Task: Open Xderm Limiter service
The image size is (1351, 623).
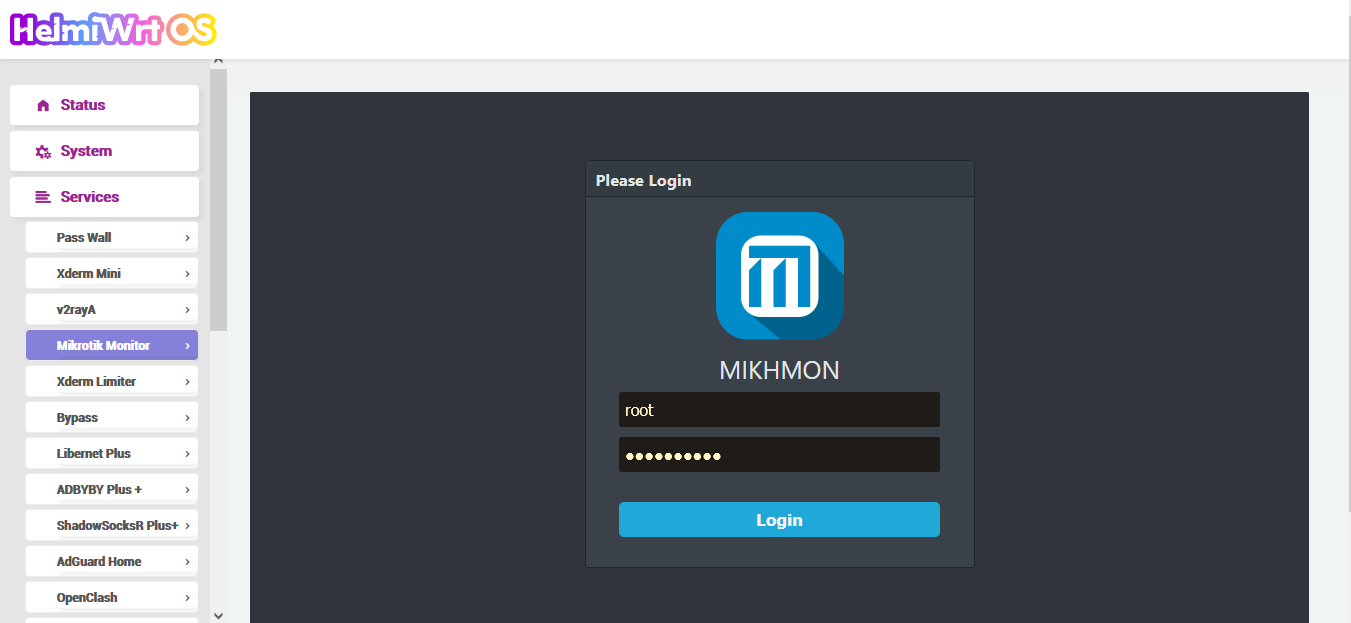Action: (112, 381)
